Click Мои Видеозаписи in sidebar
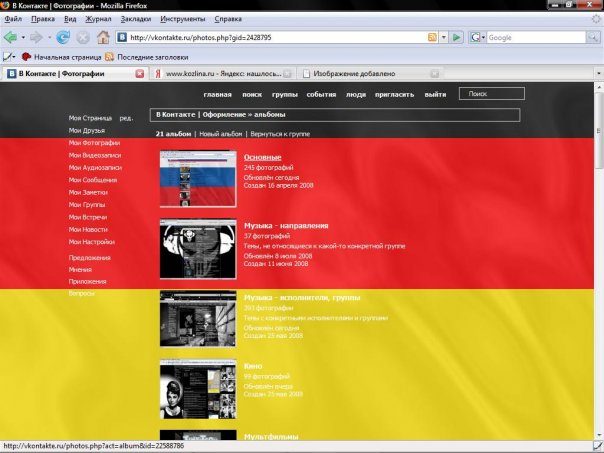Viewport: 604px width, 453px height. (x=95, y=155)
